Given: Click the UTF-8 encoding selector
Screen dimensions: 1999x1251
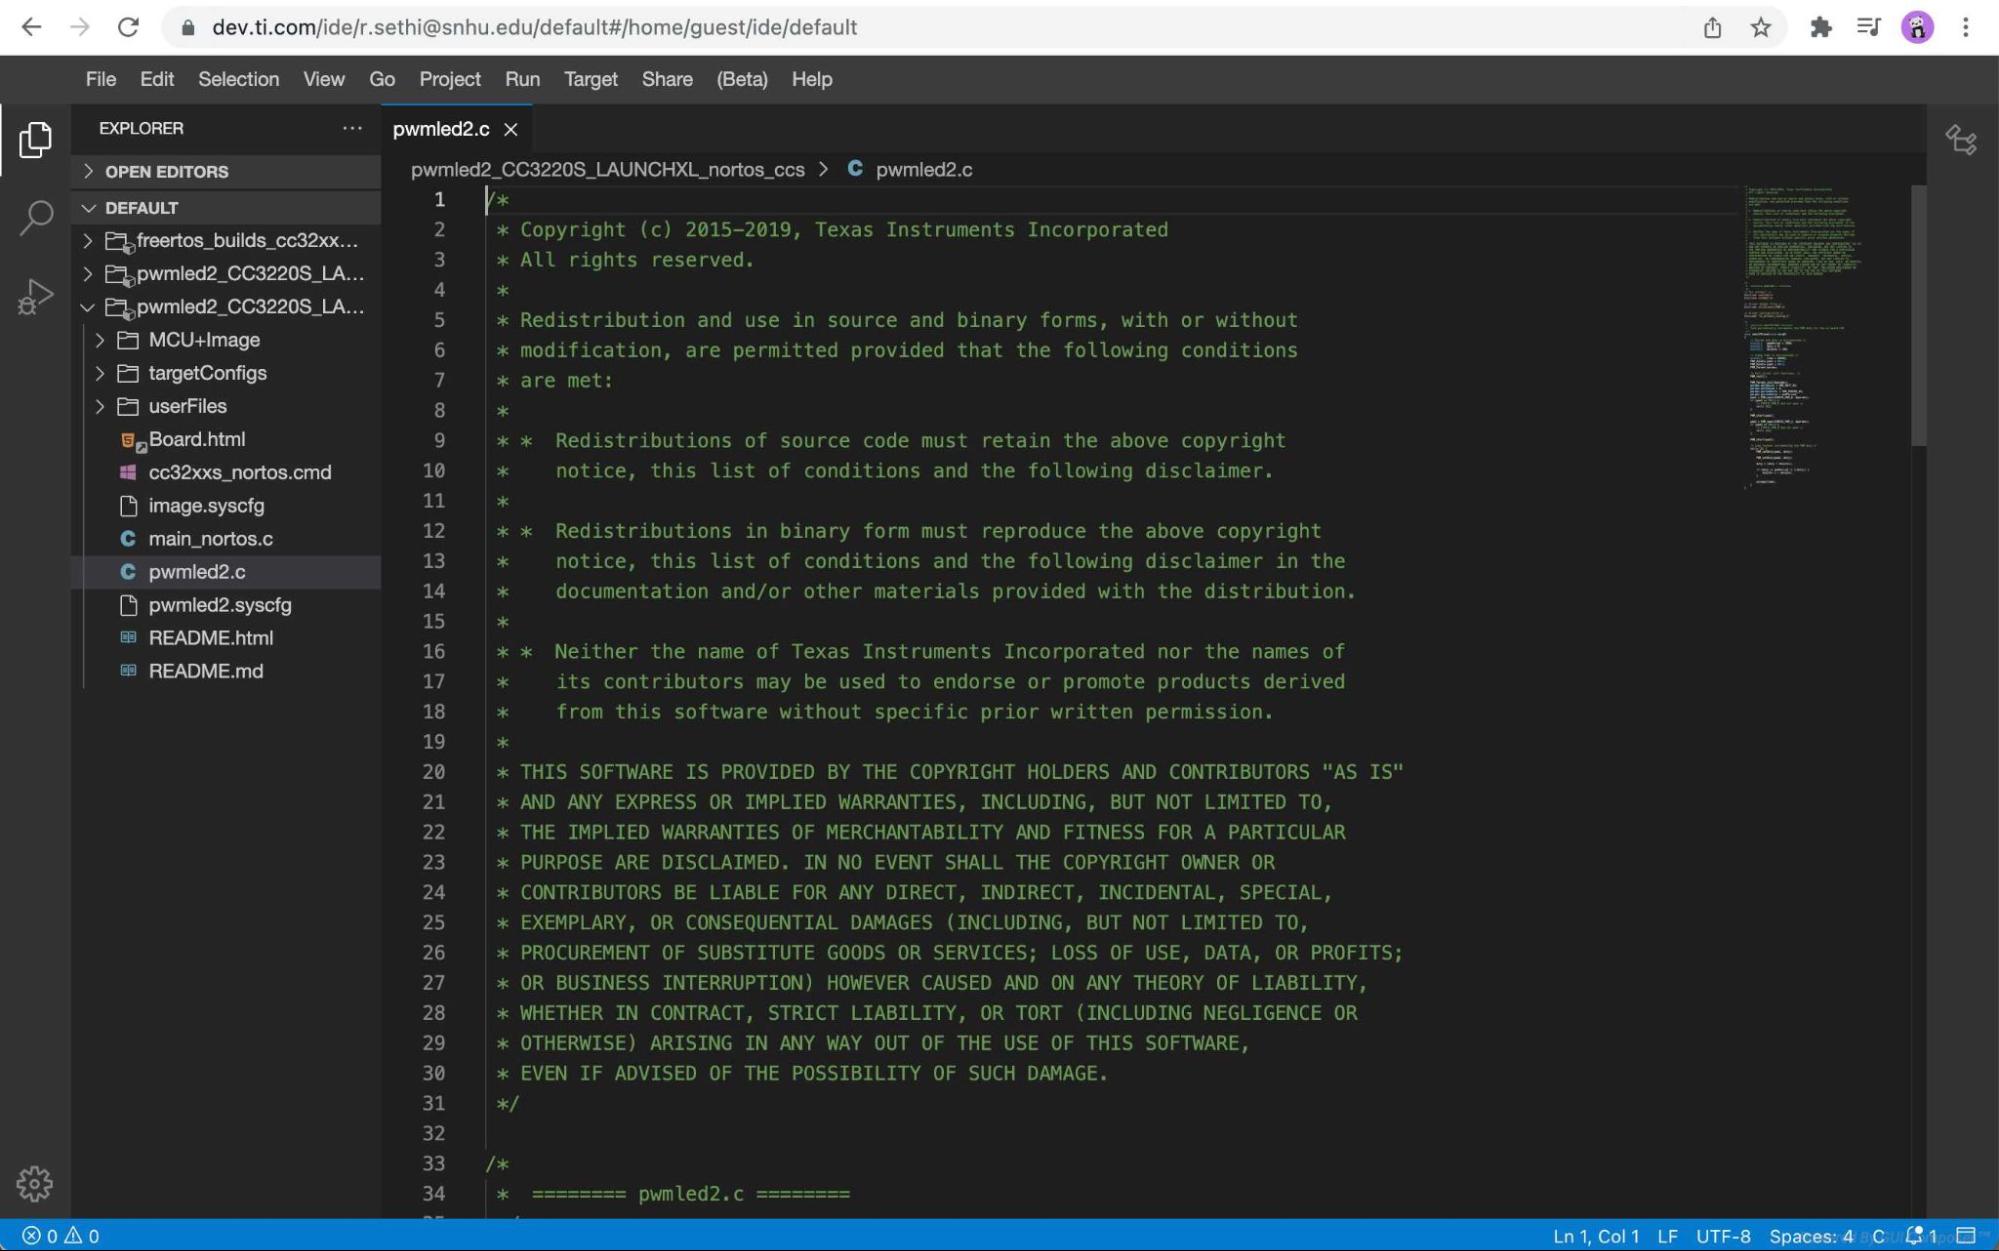Looking at the screenshot, I should 1722,1236.
